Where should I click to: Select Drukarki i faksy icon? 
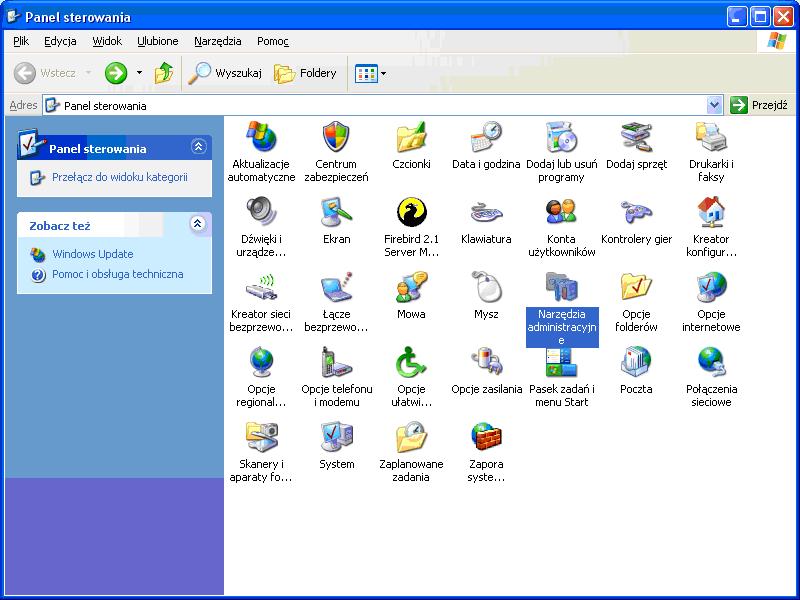(711, 138)
